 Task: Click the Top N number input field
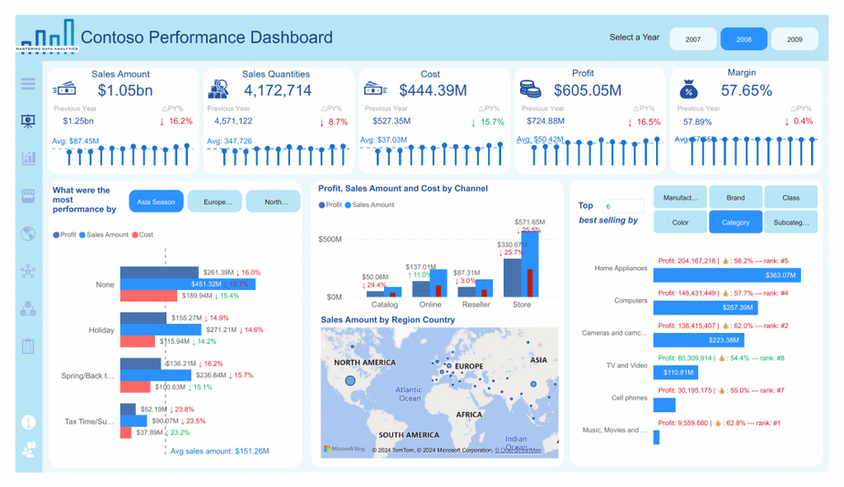[623, 206]
